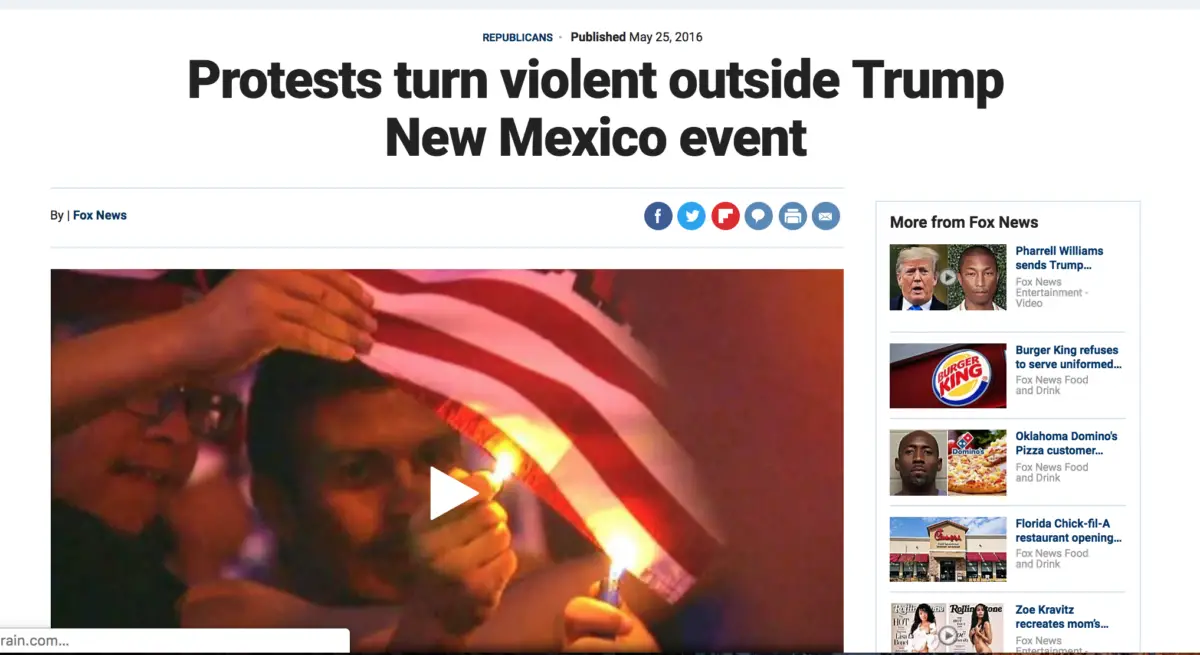Image resolution: width=1200 pixels, height=655 pixels.
Task: Open 'Oklahoma Domino's Pizza customer' headline
Action: click(1067, 443)
